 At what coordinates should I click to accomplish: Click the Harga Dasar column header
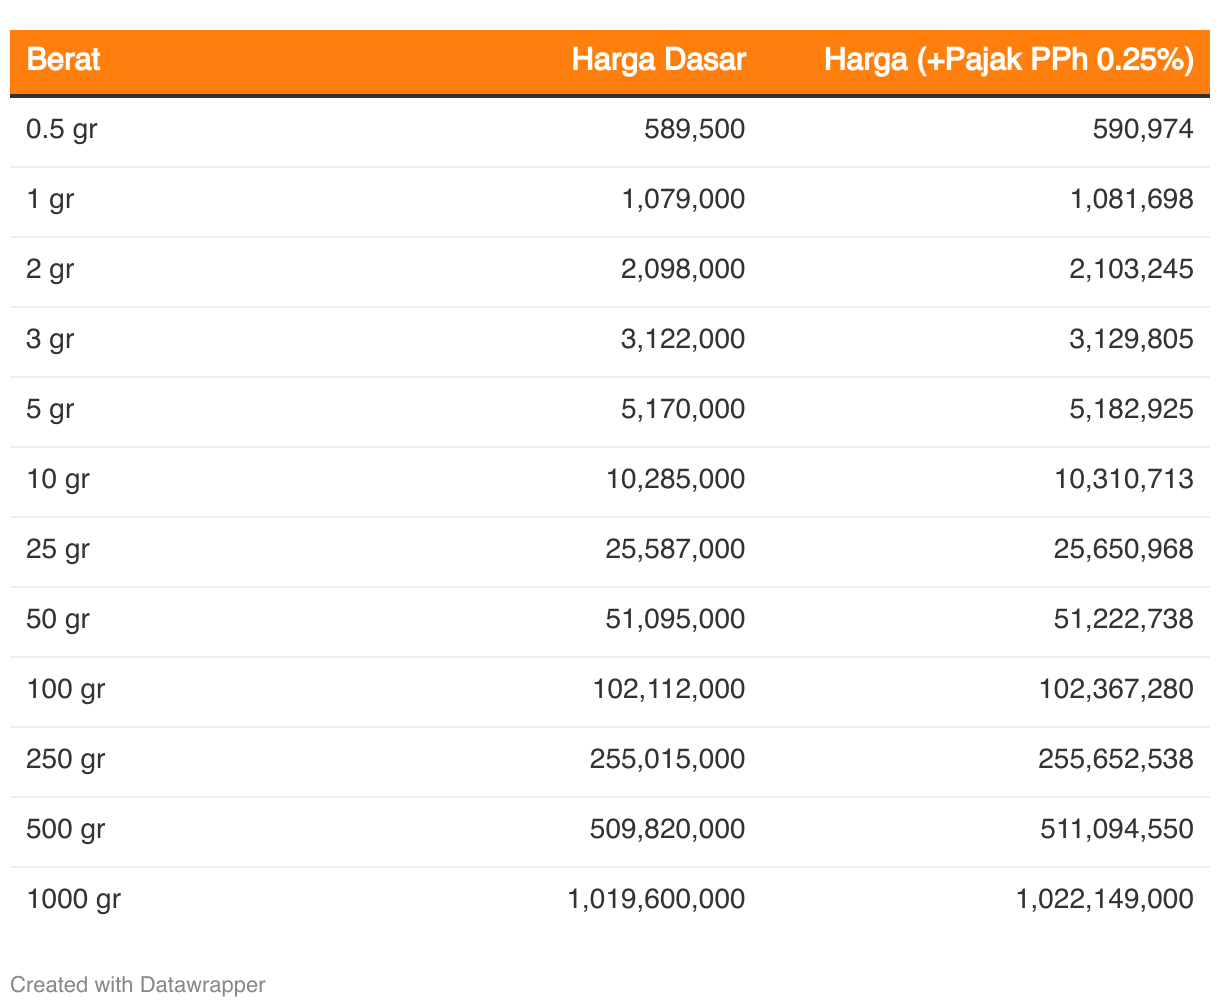(x=658, y=60)
